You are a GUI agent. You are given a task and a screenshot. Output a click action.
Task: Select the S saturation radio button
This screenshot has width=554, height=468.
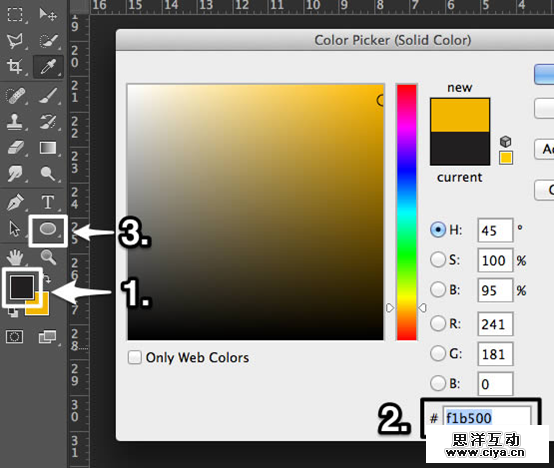(x=438, y=260)
